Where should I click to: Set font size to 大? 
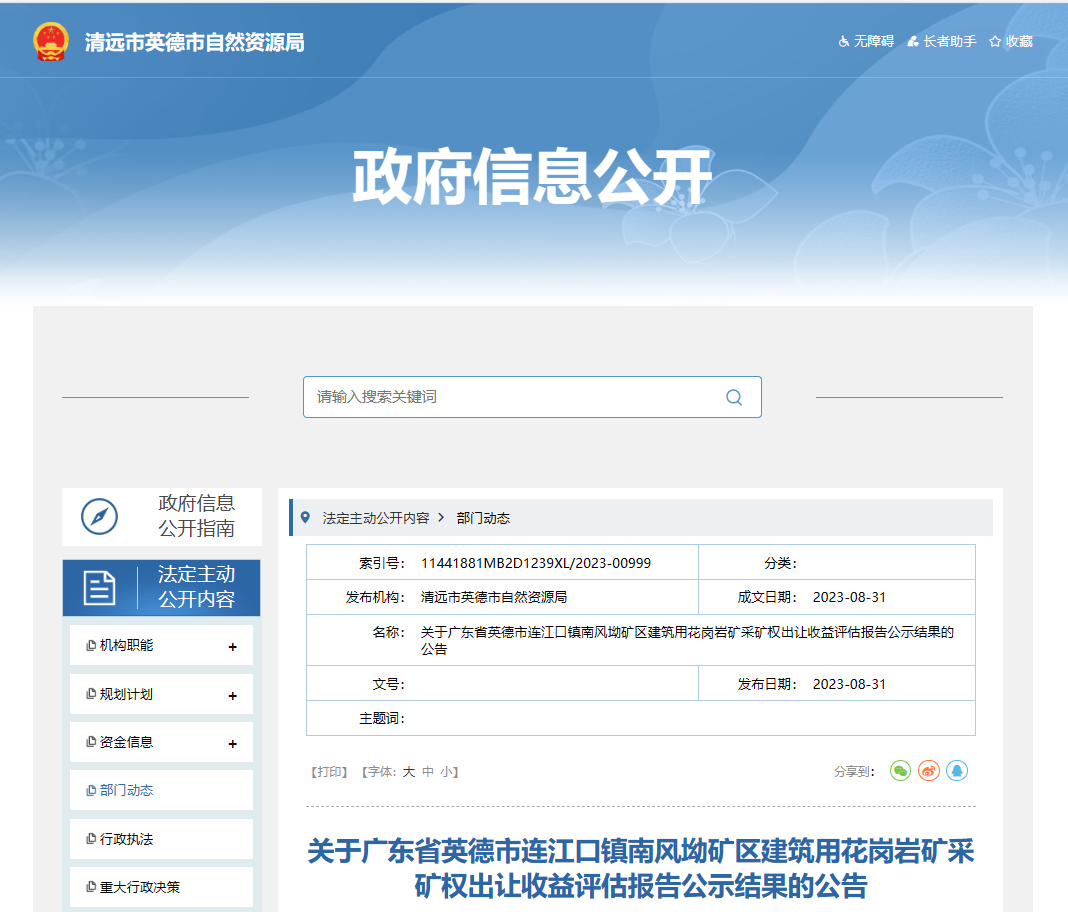click(x=408, y=772)
